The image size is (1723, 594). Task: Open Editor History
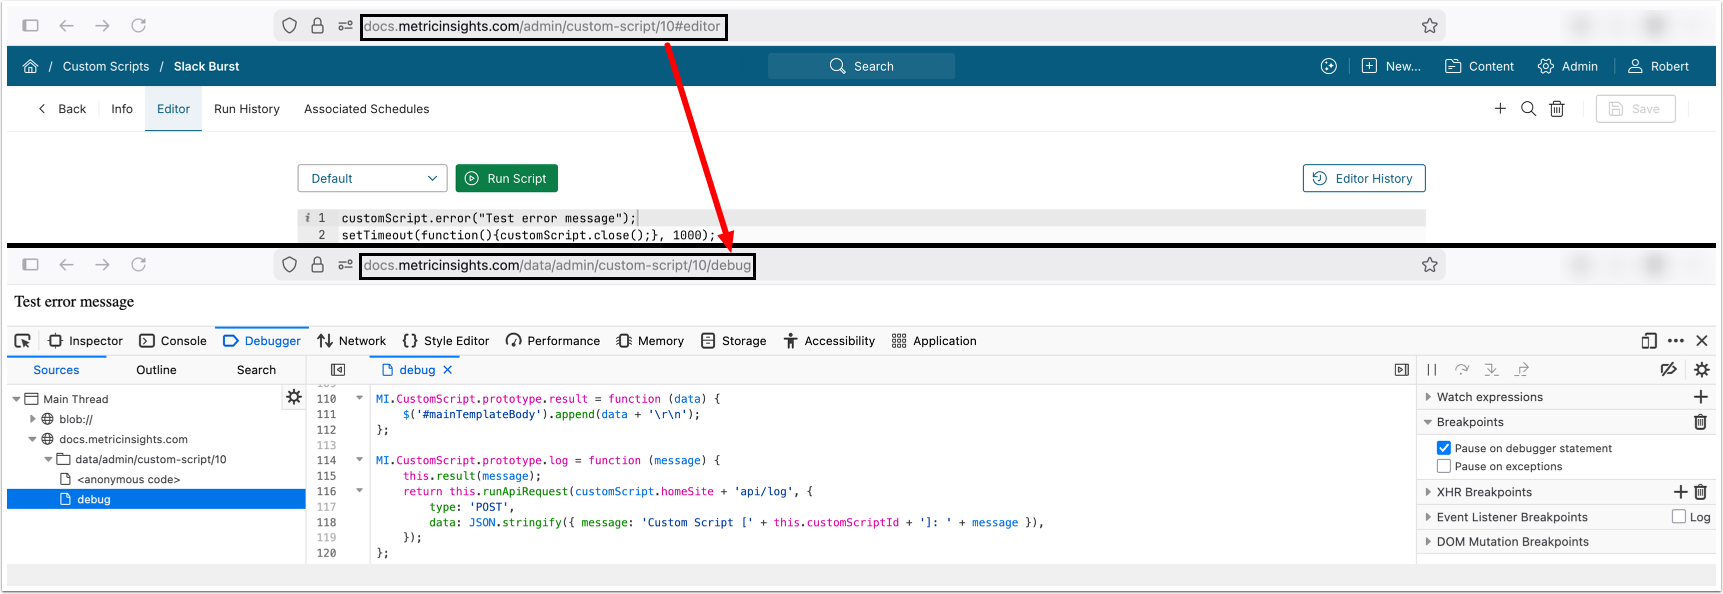click(x=1363, y=179)
